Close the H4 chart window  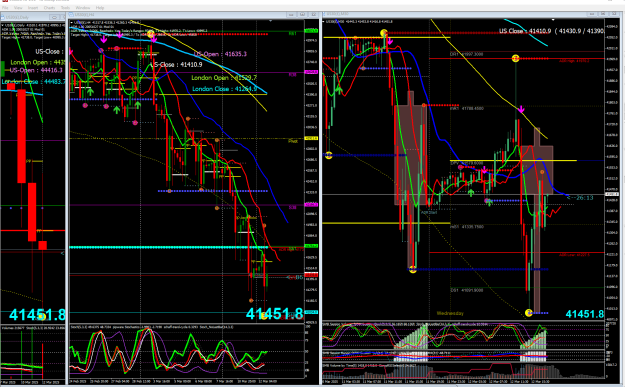click(314, 15)
